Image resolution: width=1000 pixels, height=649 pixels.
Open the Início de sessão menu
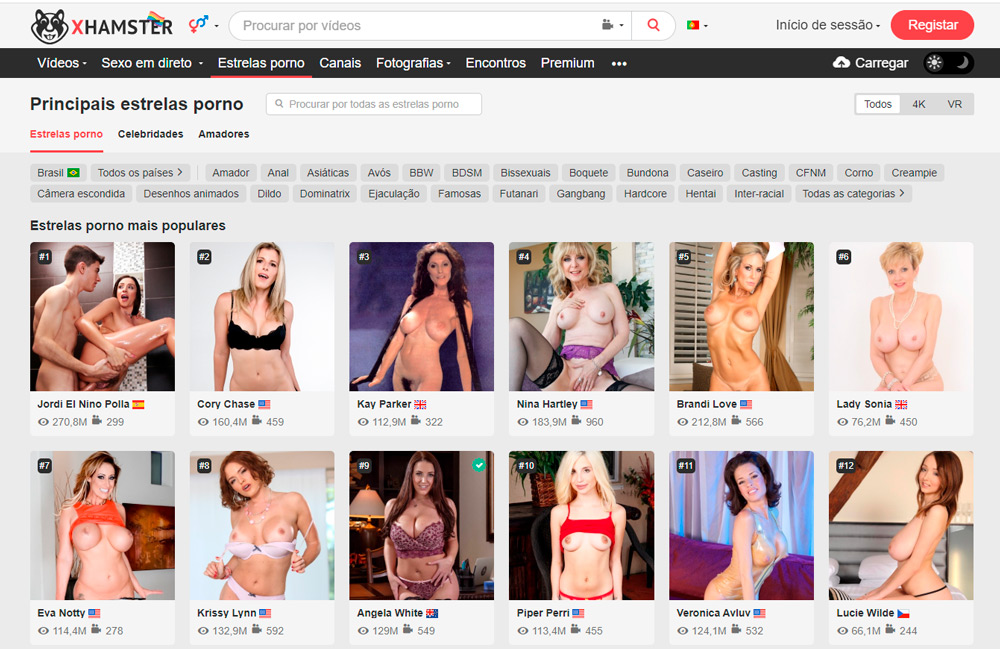pyautogui.click(x=827, y=25)
